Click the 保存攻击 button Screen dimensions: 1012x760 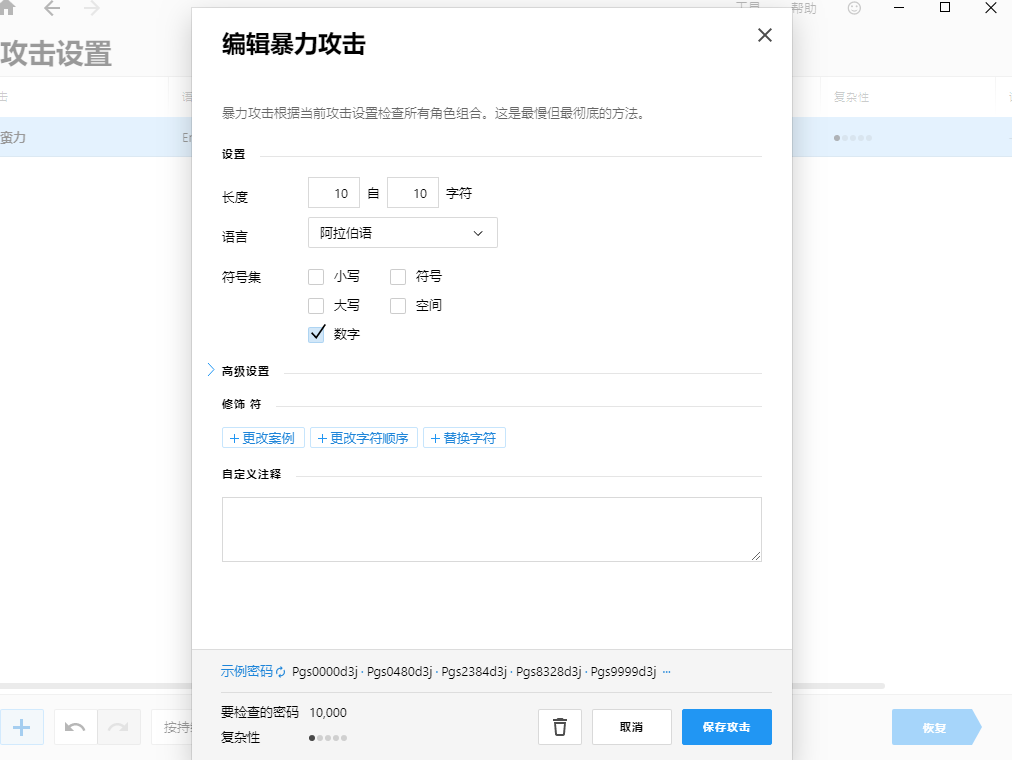[727, 727]
